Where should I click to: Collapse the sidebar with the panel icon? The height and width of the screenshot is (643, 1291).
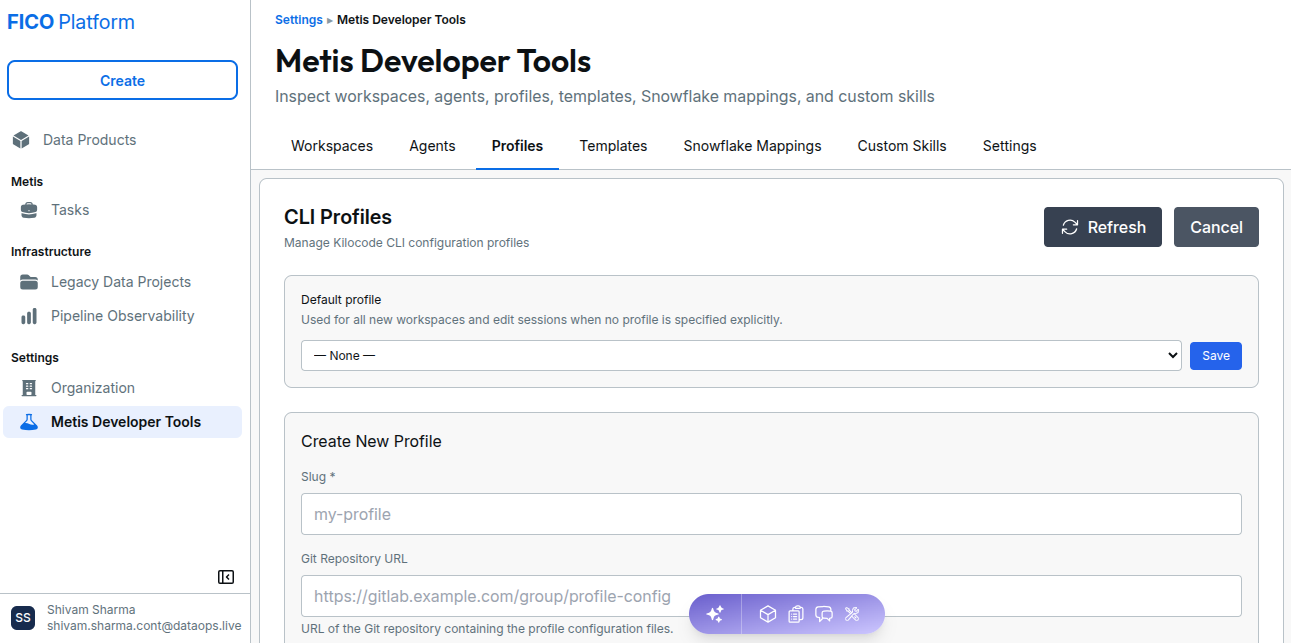[x=226, y=577]
